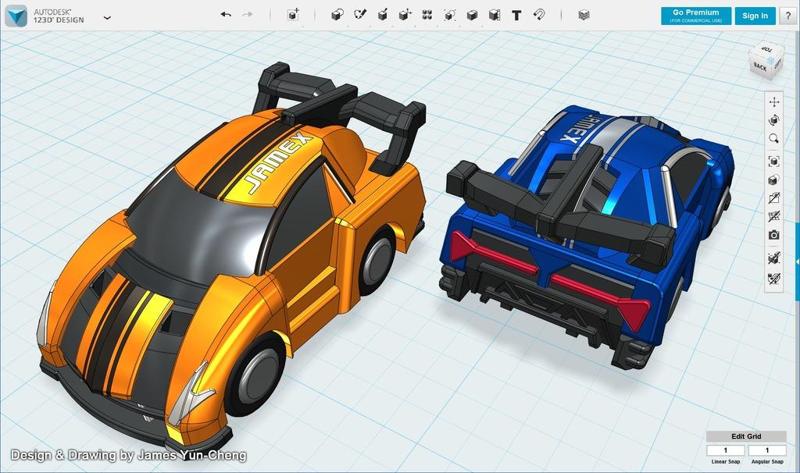Expand the collapsed right side panel tab
The image size is (800, 473).
797,261
